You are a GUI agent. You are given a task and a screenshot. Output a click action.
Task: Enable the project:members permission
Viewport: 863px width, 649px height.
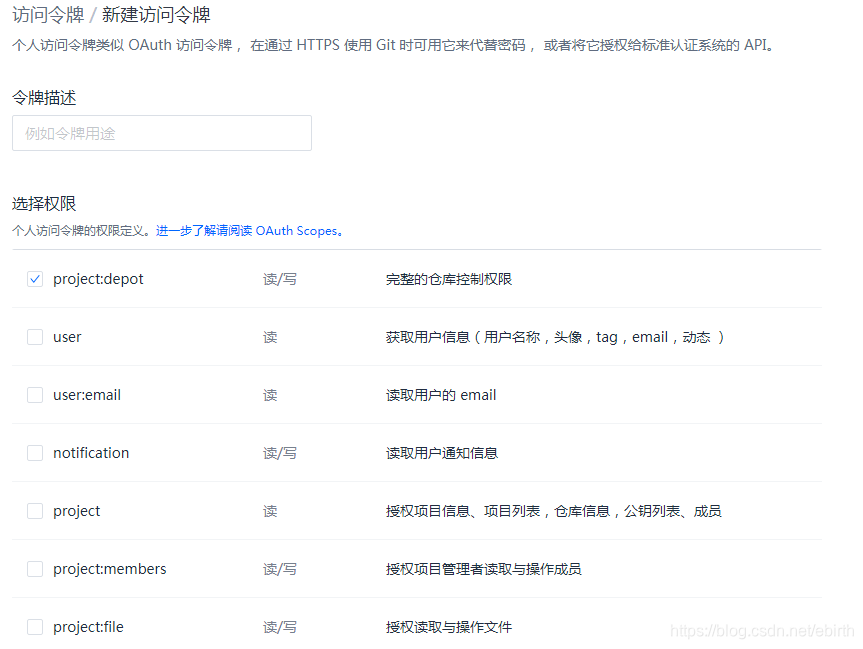pos(35,568)
